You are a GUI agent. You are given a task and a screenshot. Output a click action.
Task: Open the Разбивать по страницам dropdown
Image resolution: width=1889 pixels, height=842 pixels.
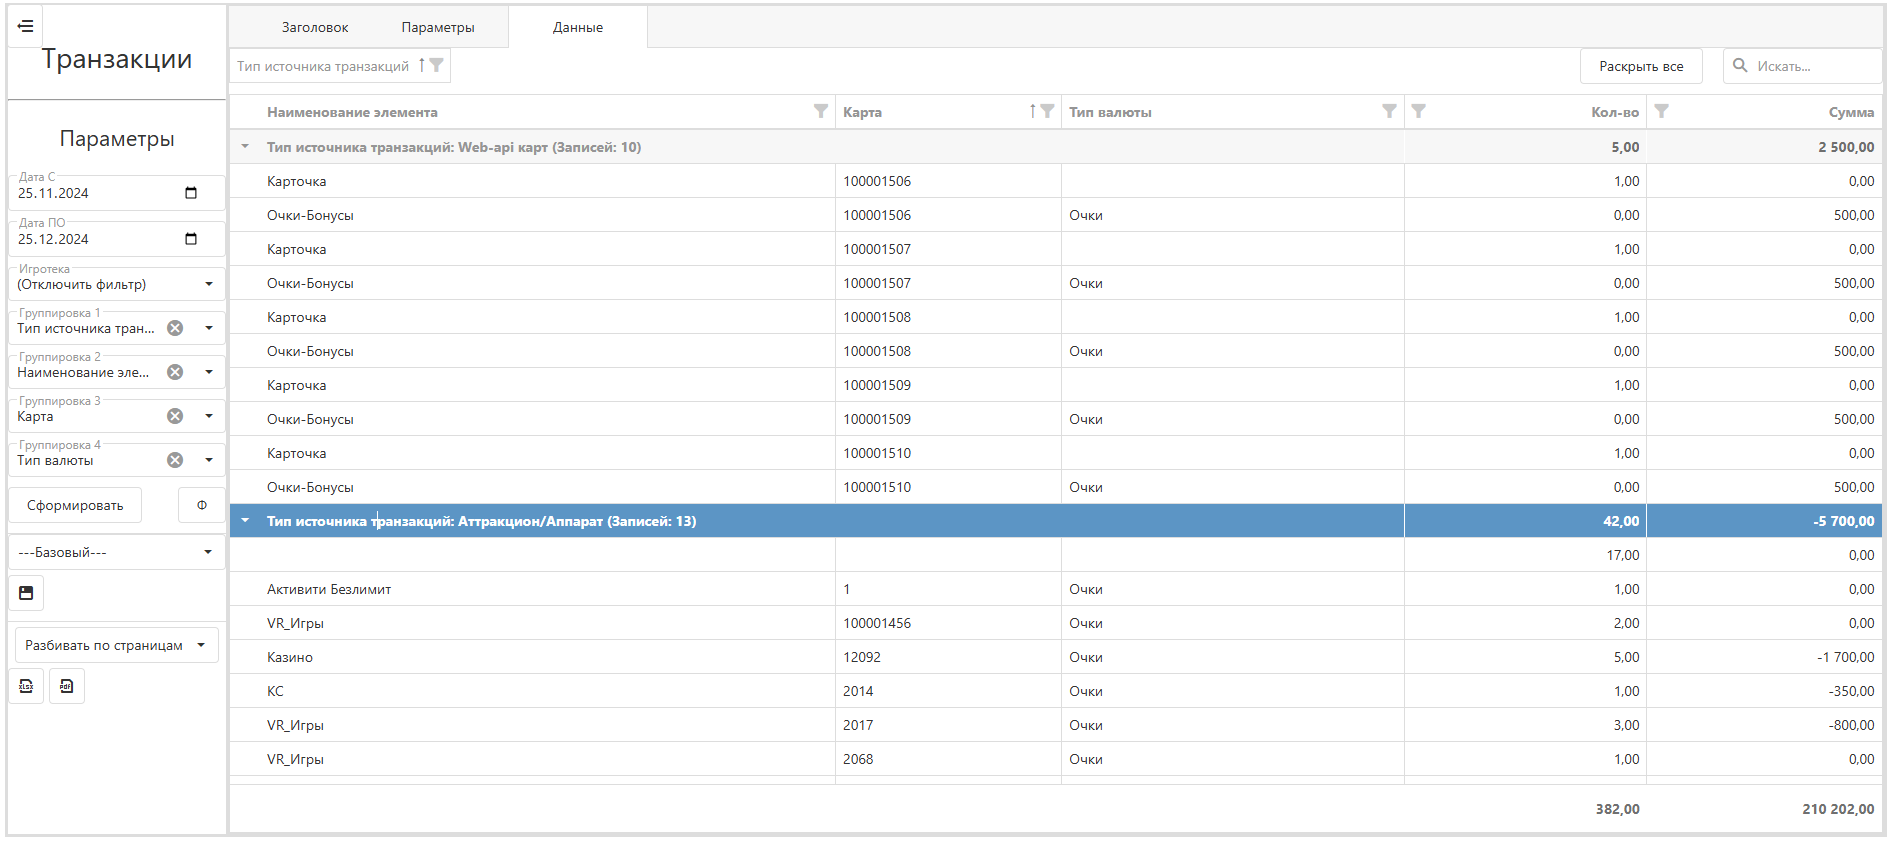117,645
